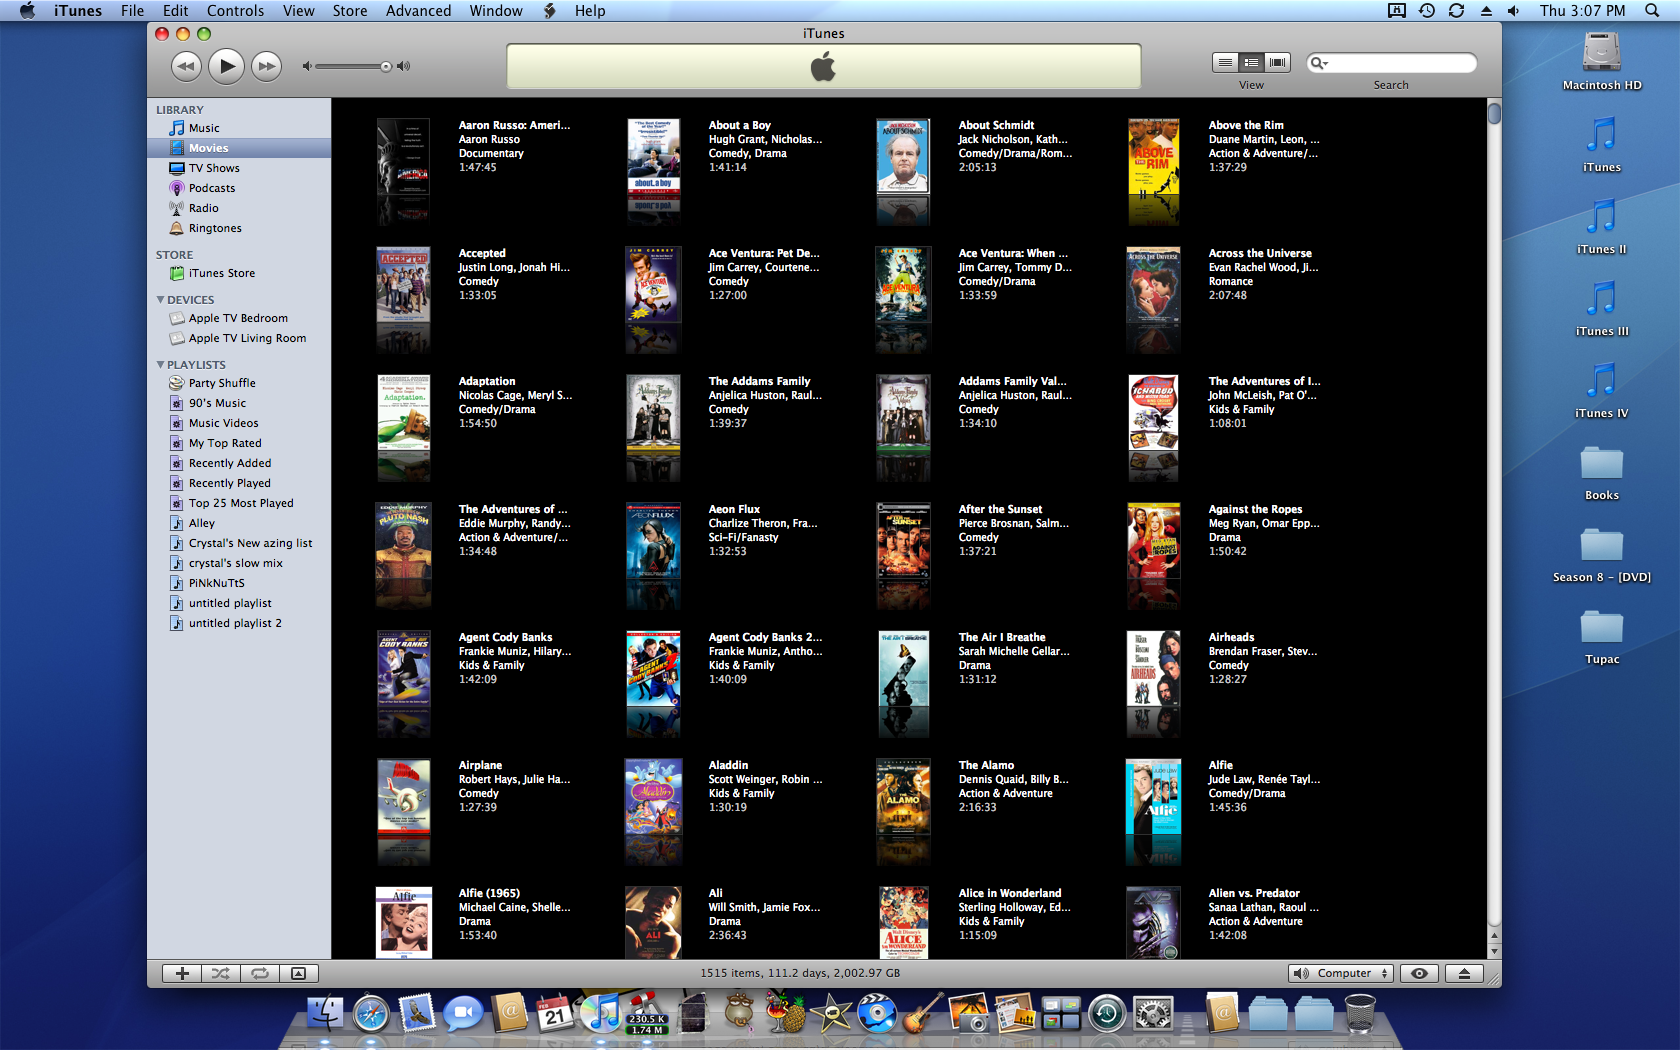The image size is (1680, 1050).
Task: Open Mail from the Dock
Action: pos(417,1014)
